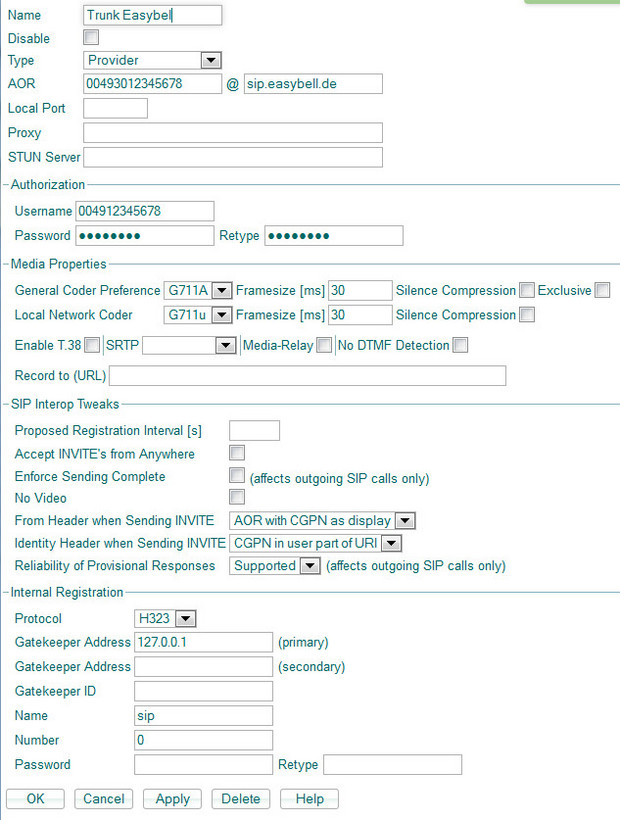The image size is (620, 820).
Task: Toggle the Media-Relay checkbox
Action: [324, 346]
